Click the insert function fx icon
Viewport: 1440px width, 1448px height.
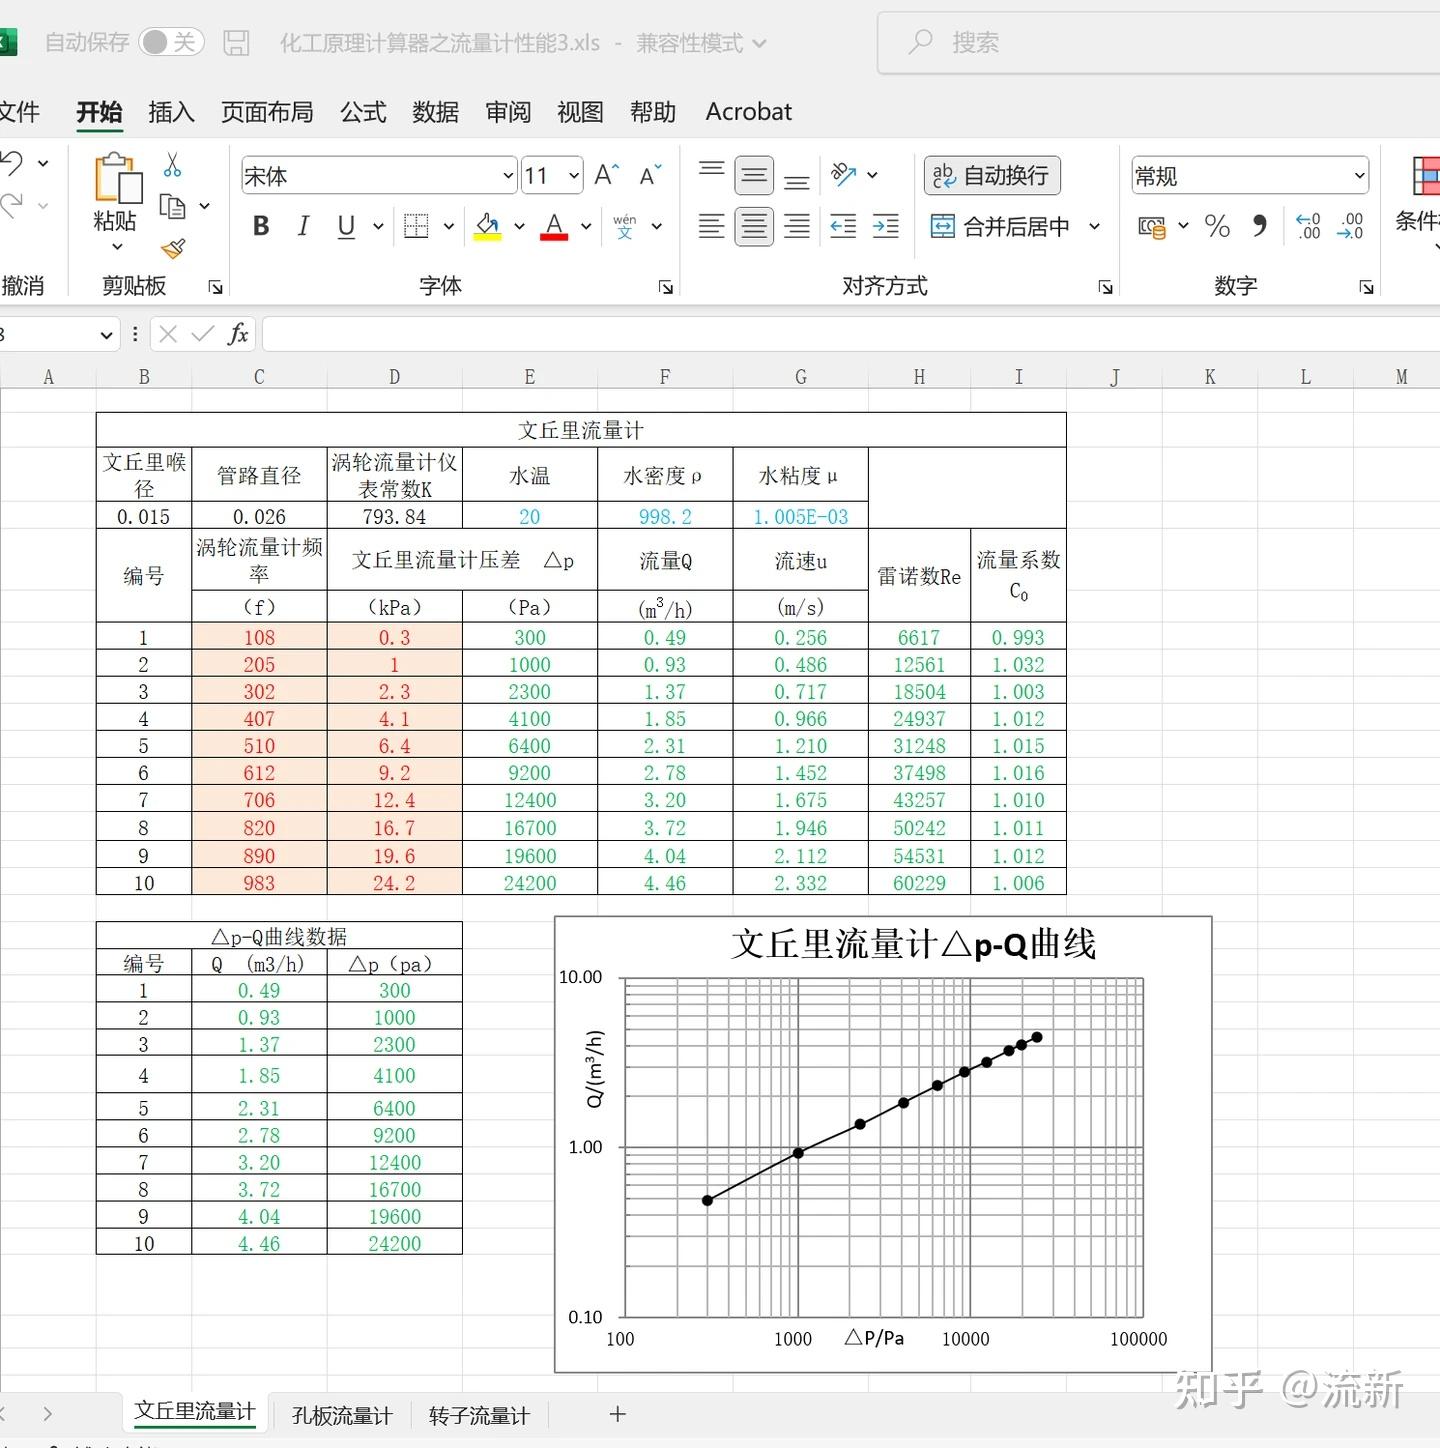(x=238, y=334)
